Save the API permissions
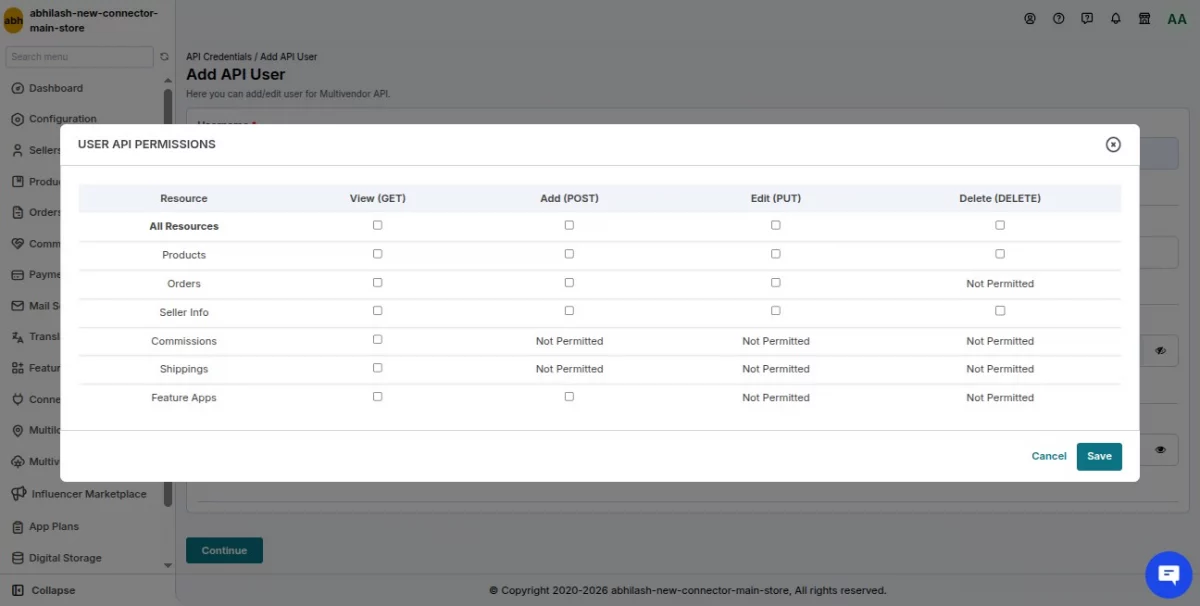This screenshot has width=1200, height=606. pyautogui.click(x=1099, y=456)
